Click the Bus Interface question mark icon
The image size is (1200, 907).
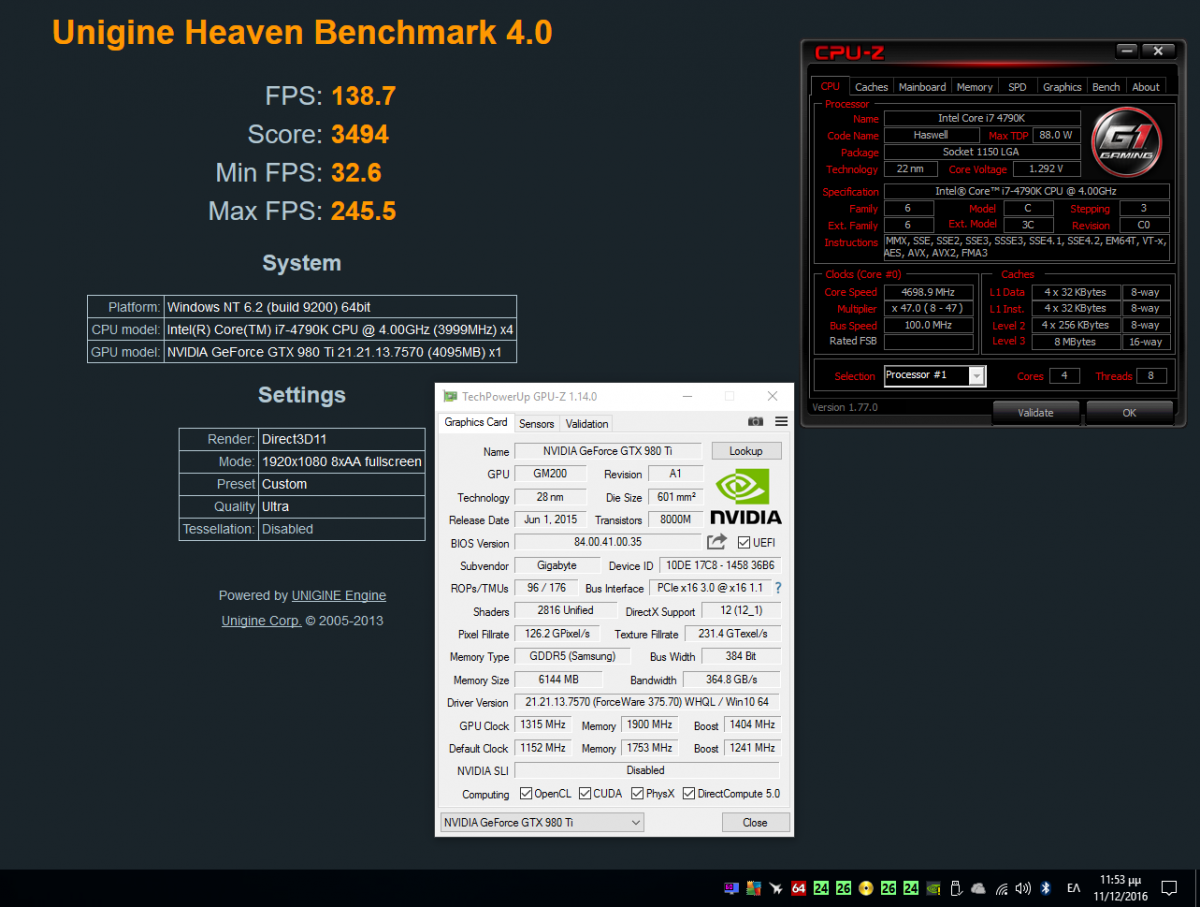click(778, 588)
